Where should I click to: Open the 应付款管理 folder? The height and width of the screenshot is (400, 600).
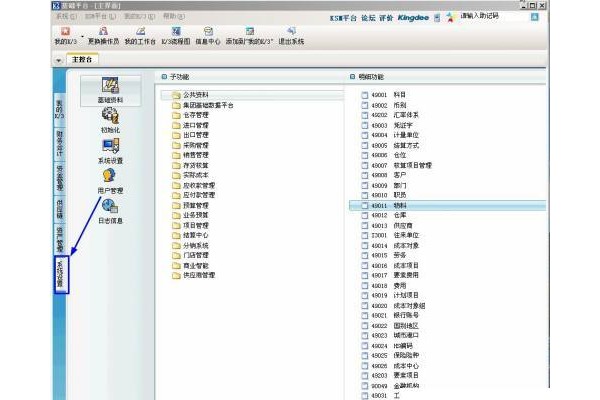pos(193,195)
